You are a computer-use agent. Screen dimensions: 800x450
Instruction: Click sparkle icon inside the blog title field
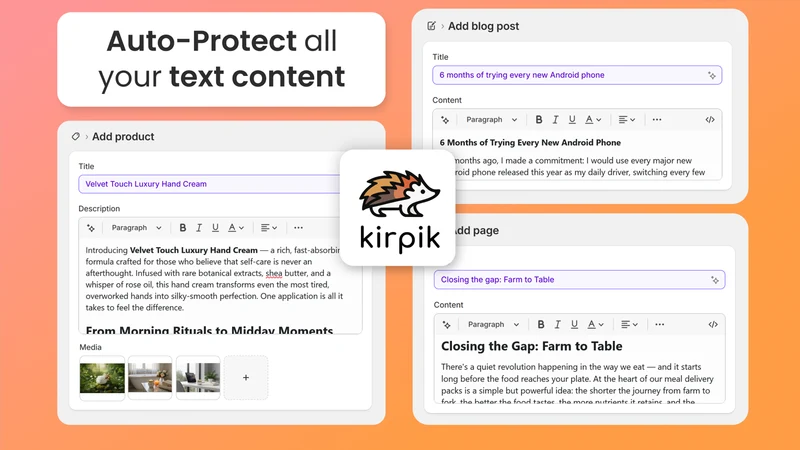(712, 76)
